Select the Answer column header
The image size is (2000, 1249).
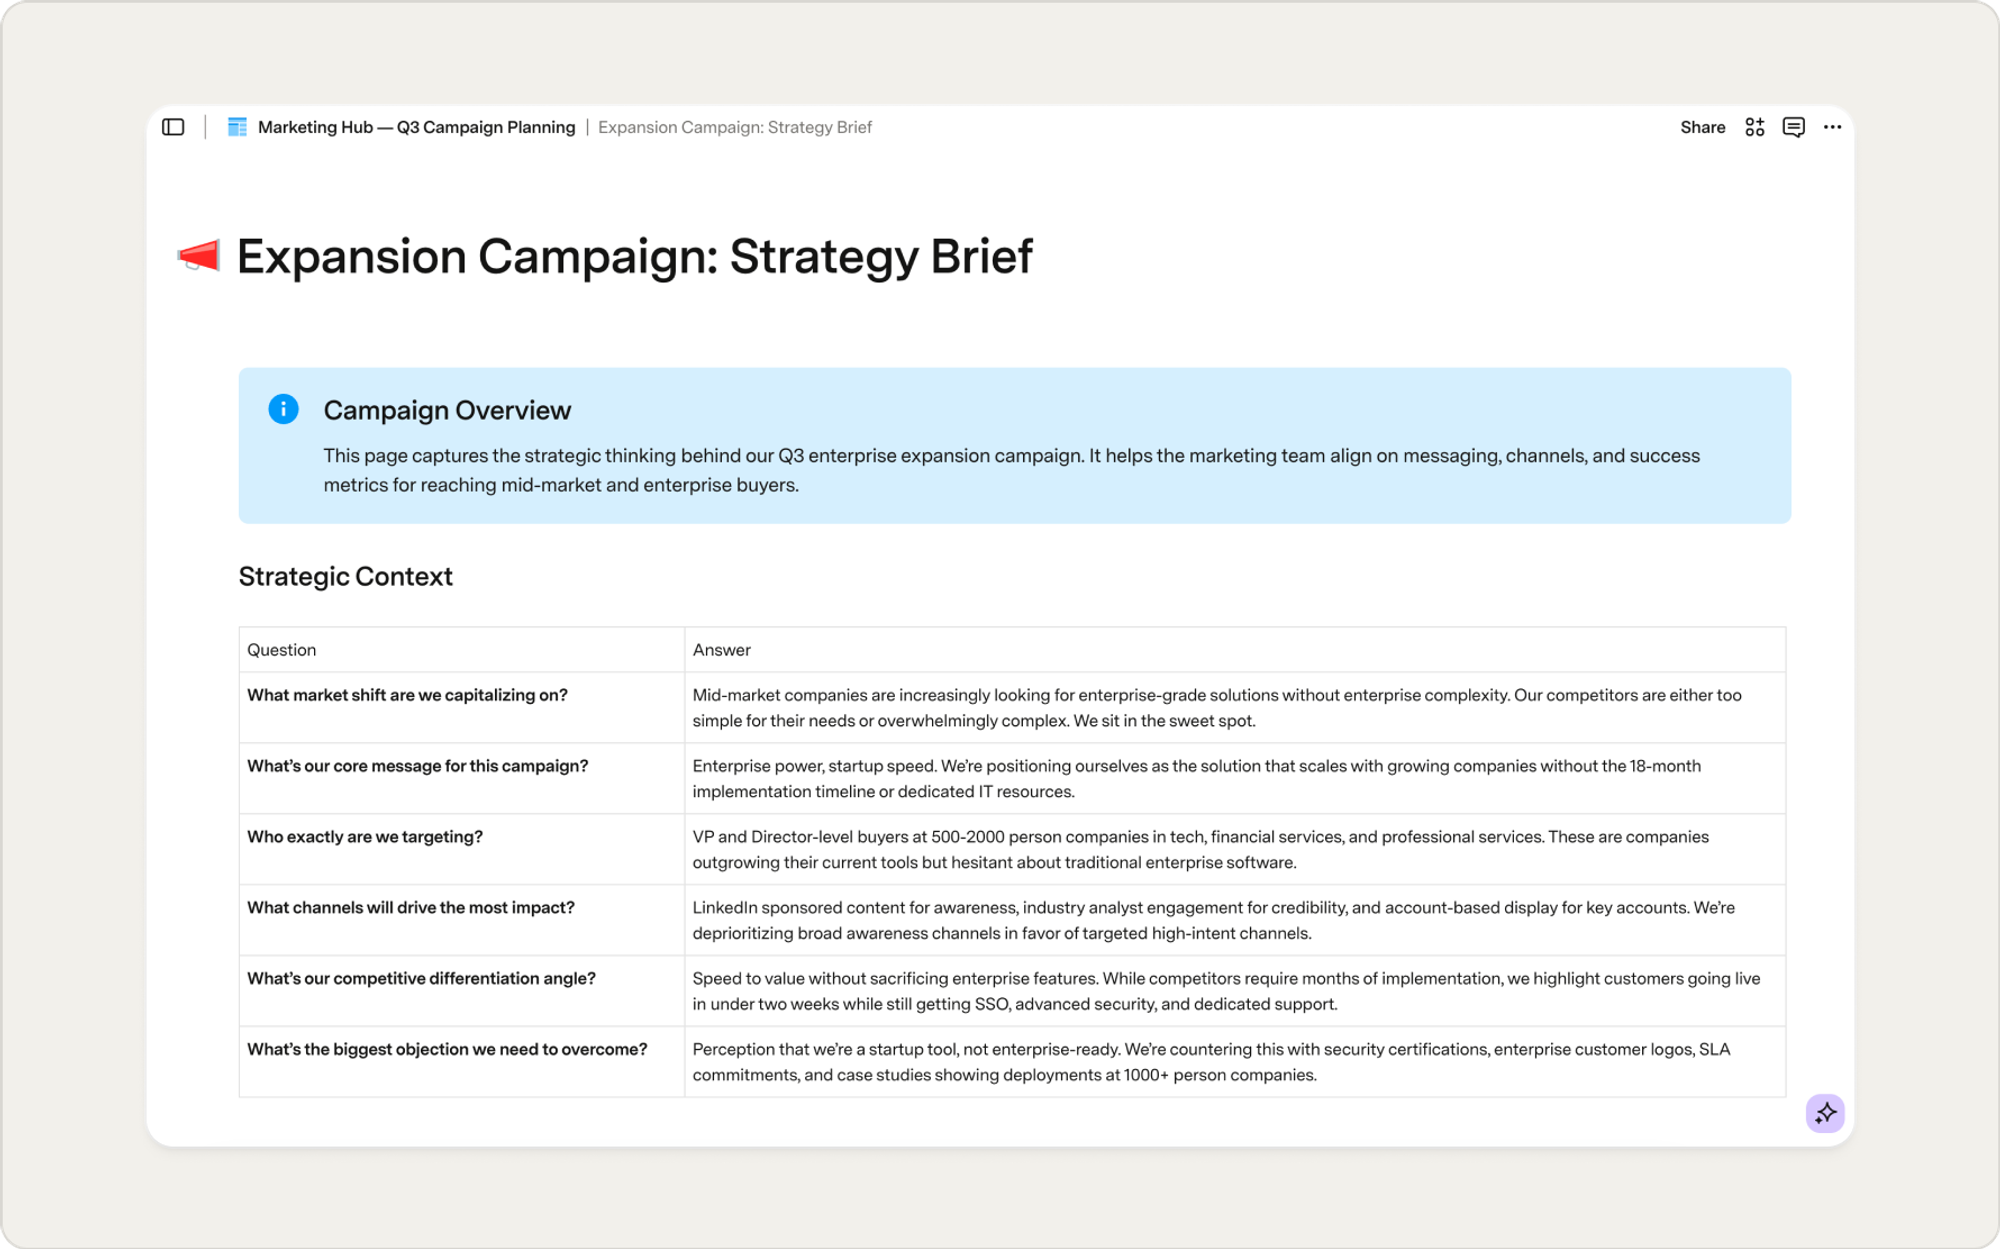1235,650
